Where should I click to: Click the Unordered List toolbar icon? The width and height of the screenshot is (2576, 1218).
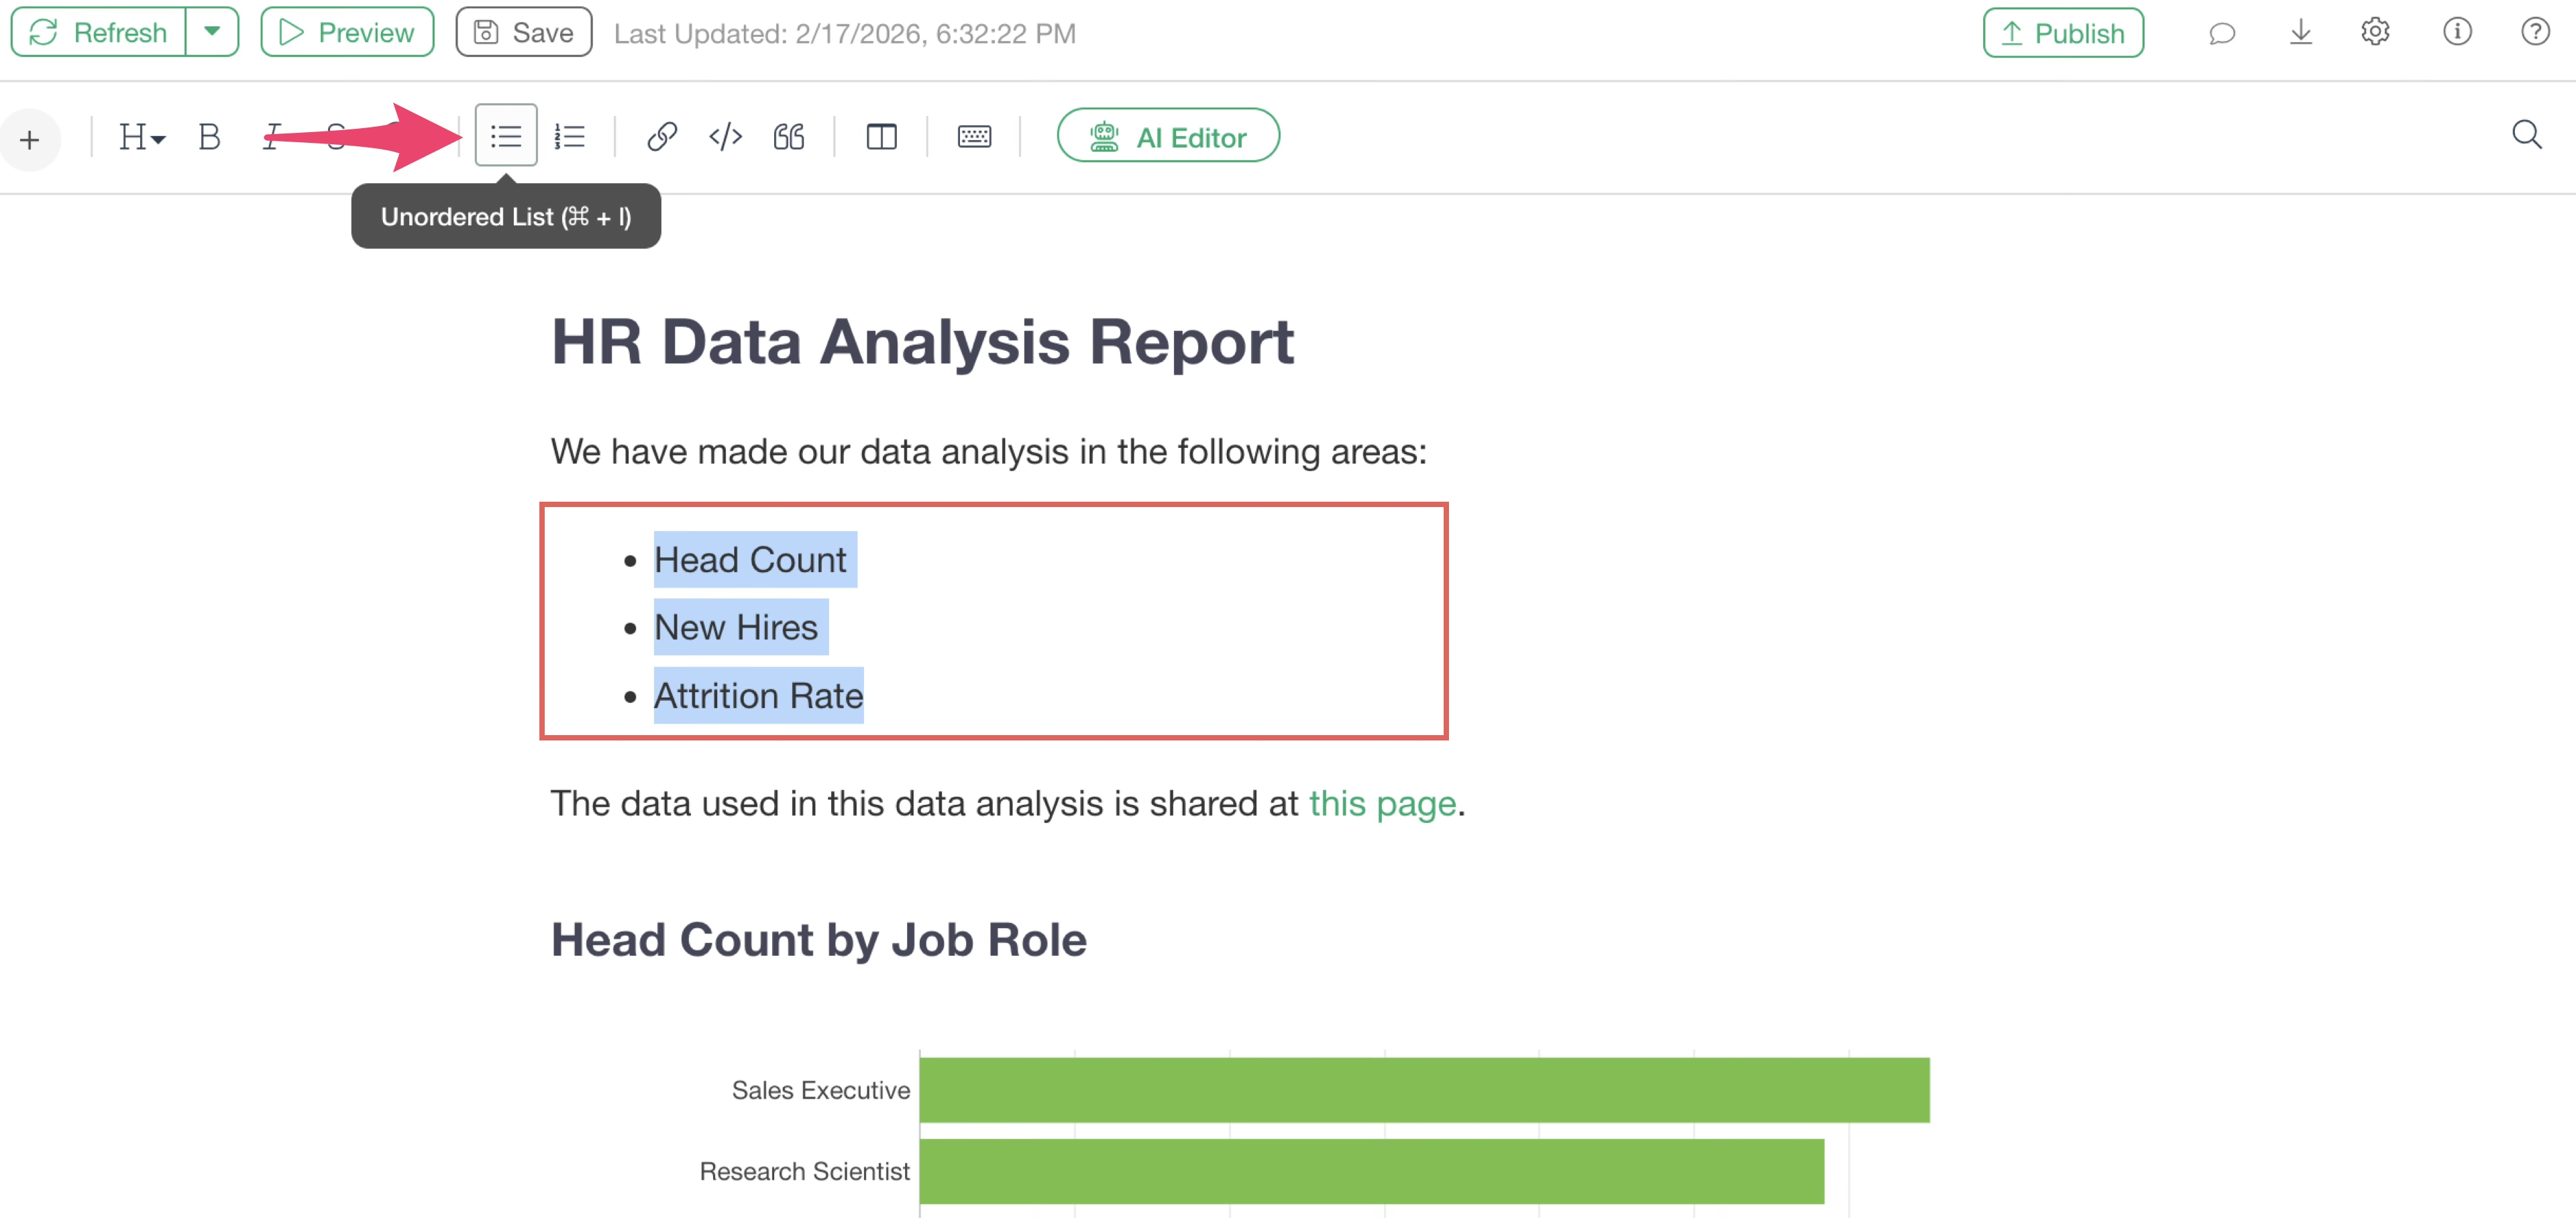click(506, 136)
